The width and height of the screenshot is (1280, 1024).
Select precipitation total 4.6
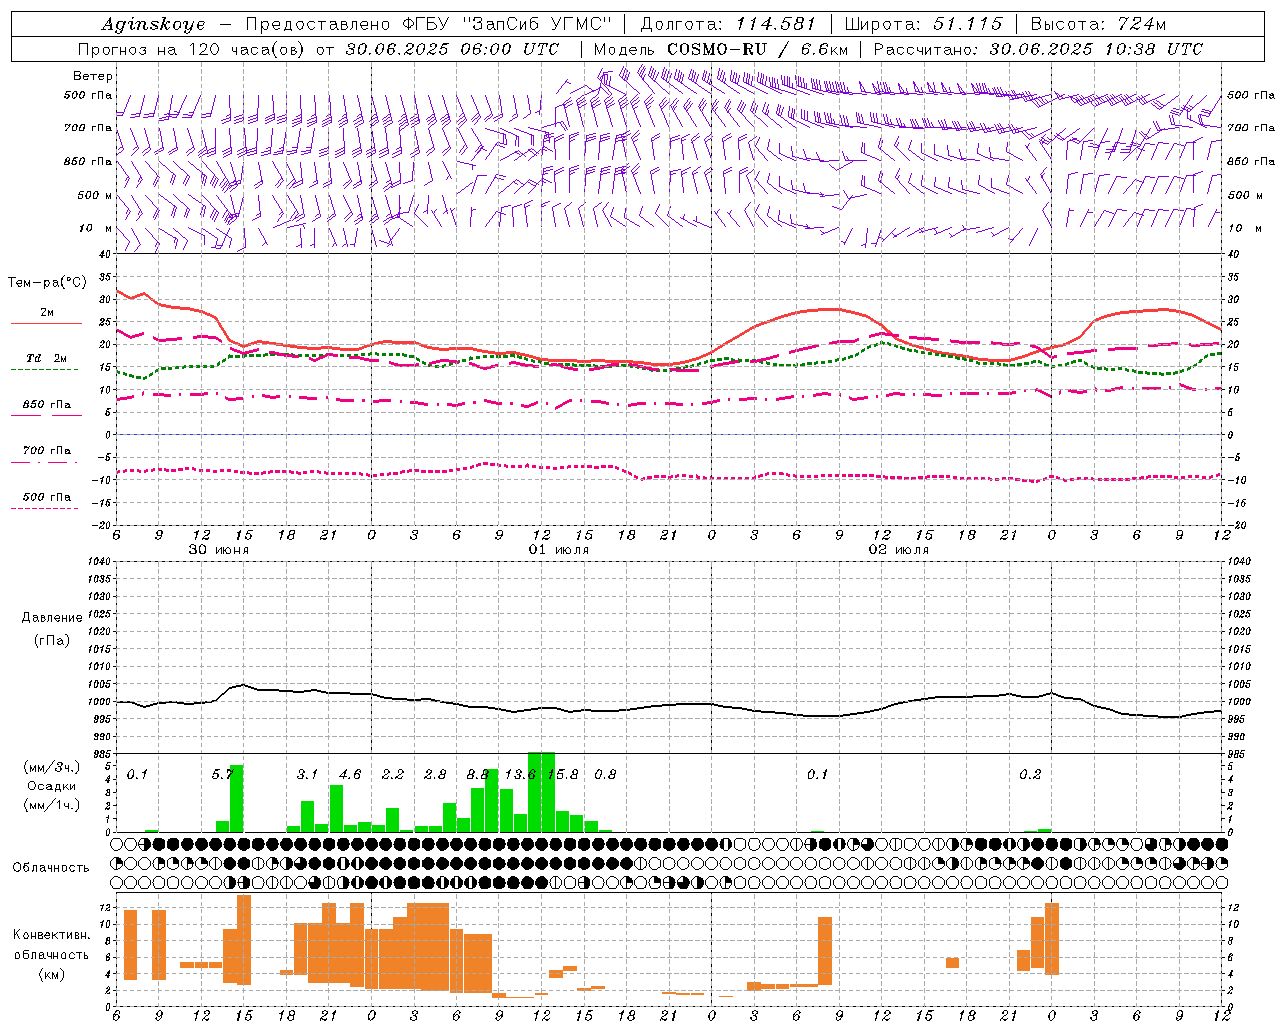pyautogui.click(x=350, y=774)
